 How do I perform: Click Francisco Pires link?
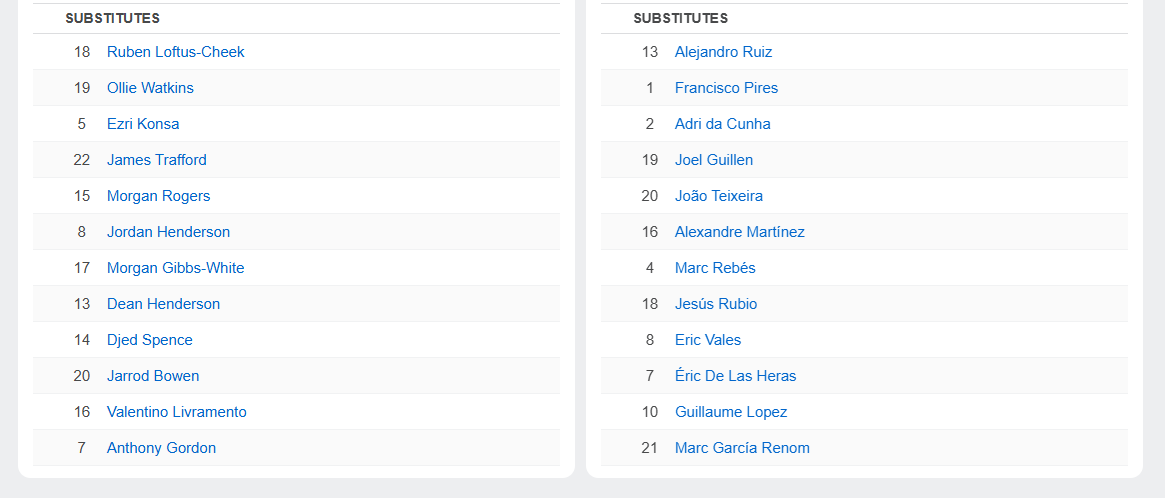point(727,88)
